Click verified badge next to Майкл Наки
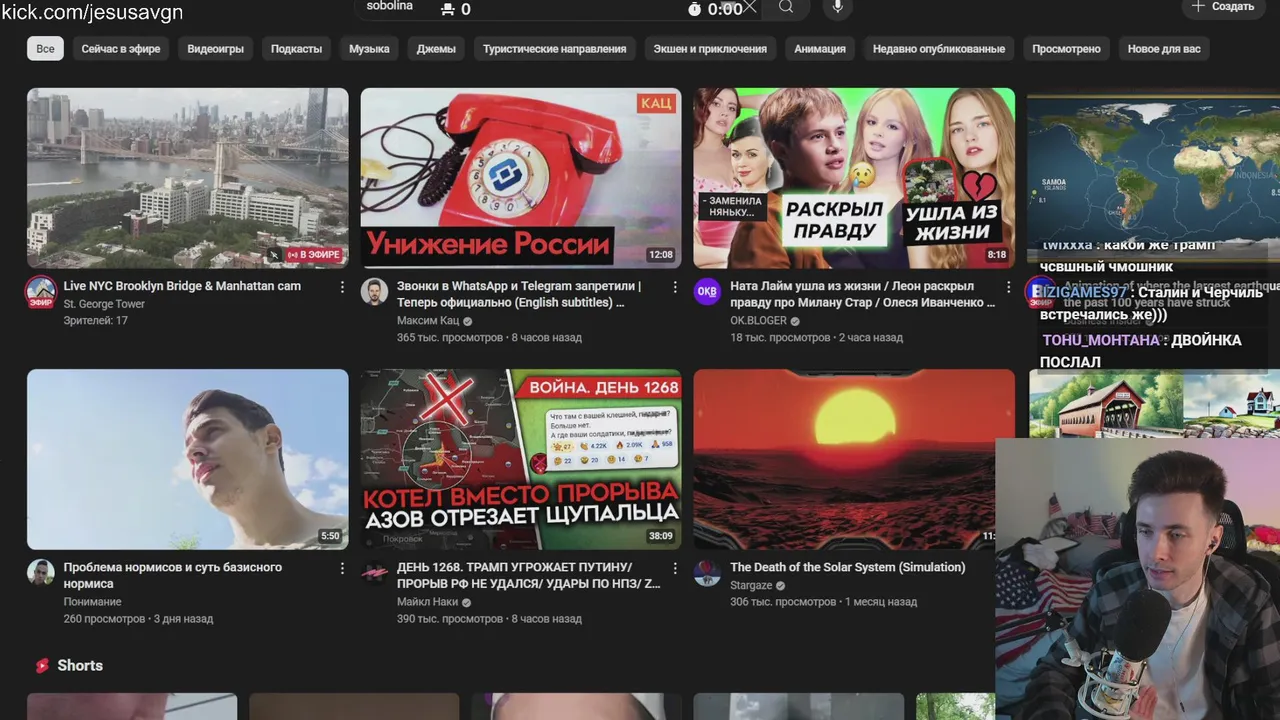This screenshot has height=720, width=1280. [x=467, y=603]
